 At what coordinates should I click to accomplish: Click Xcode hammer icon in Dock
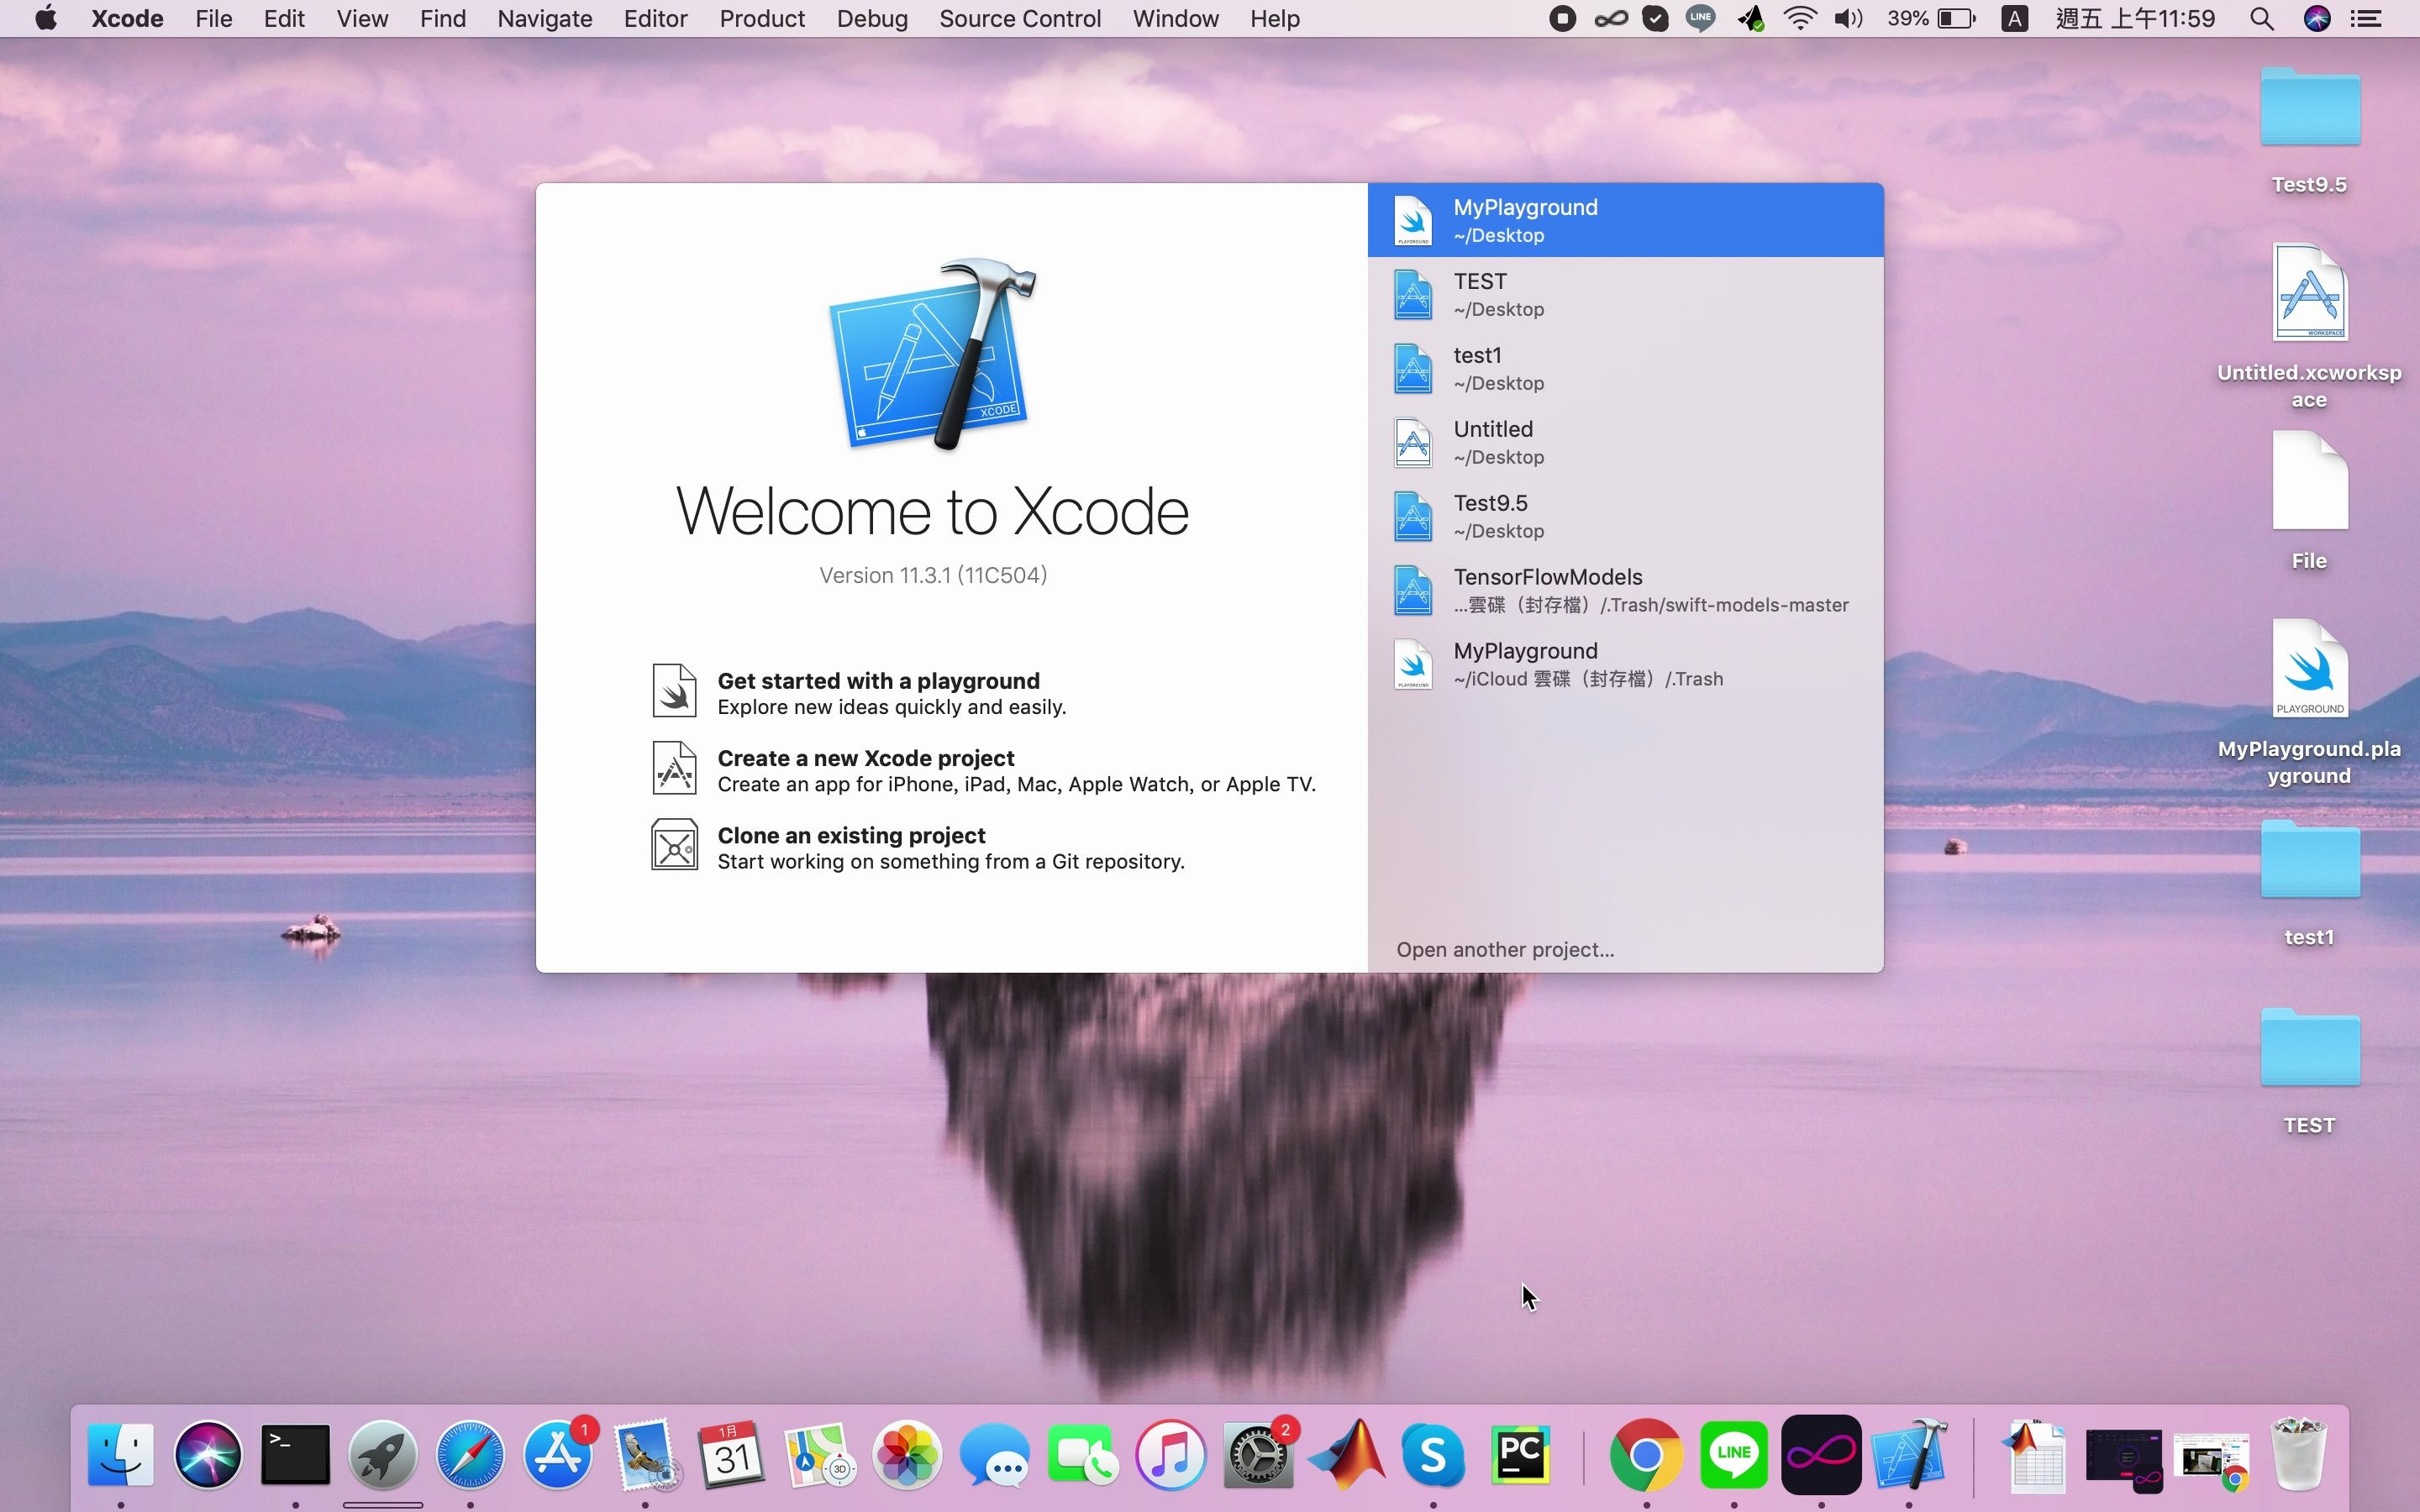pyautogui.click(x=1909, y=1454)
